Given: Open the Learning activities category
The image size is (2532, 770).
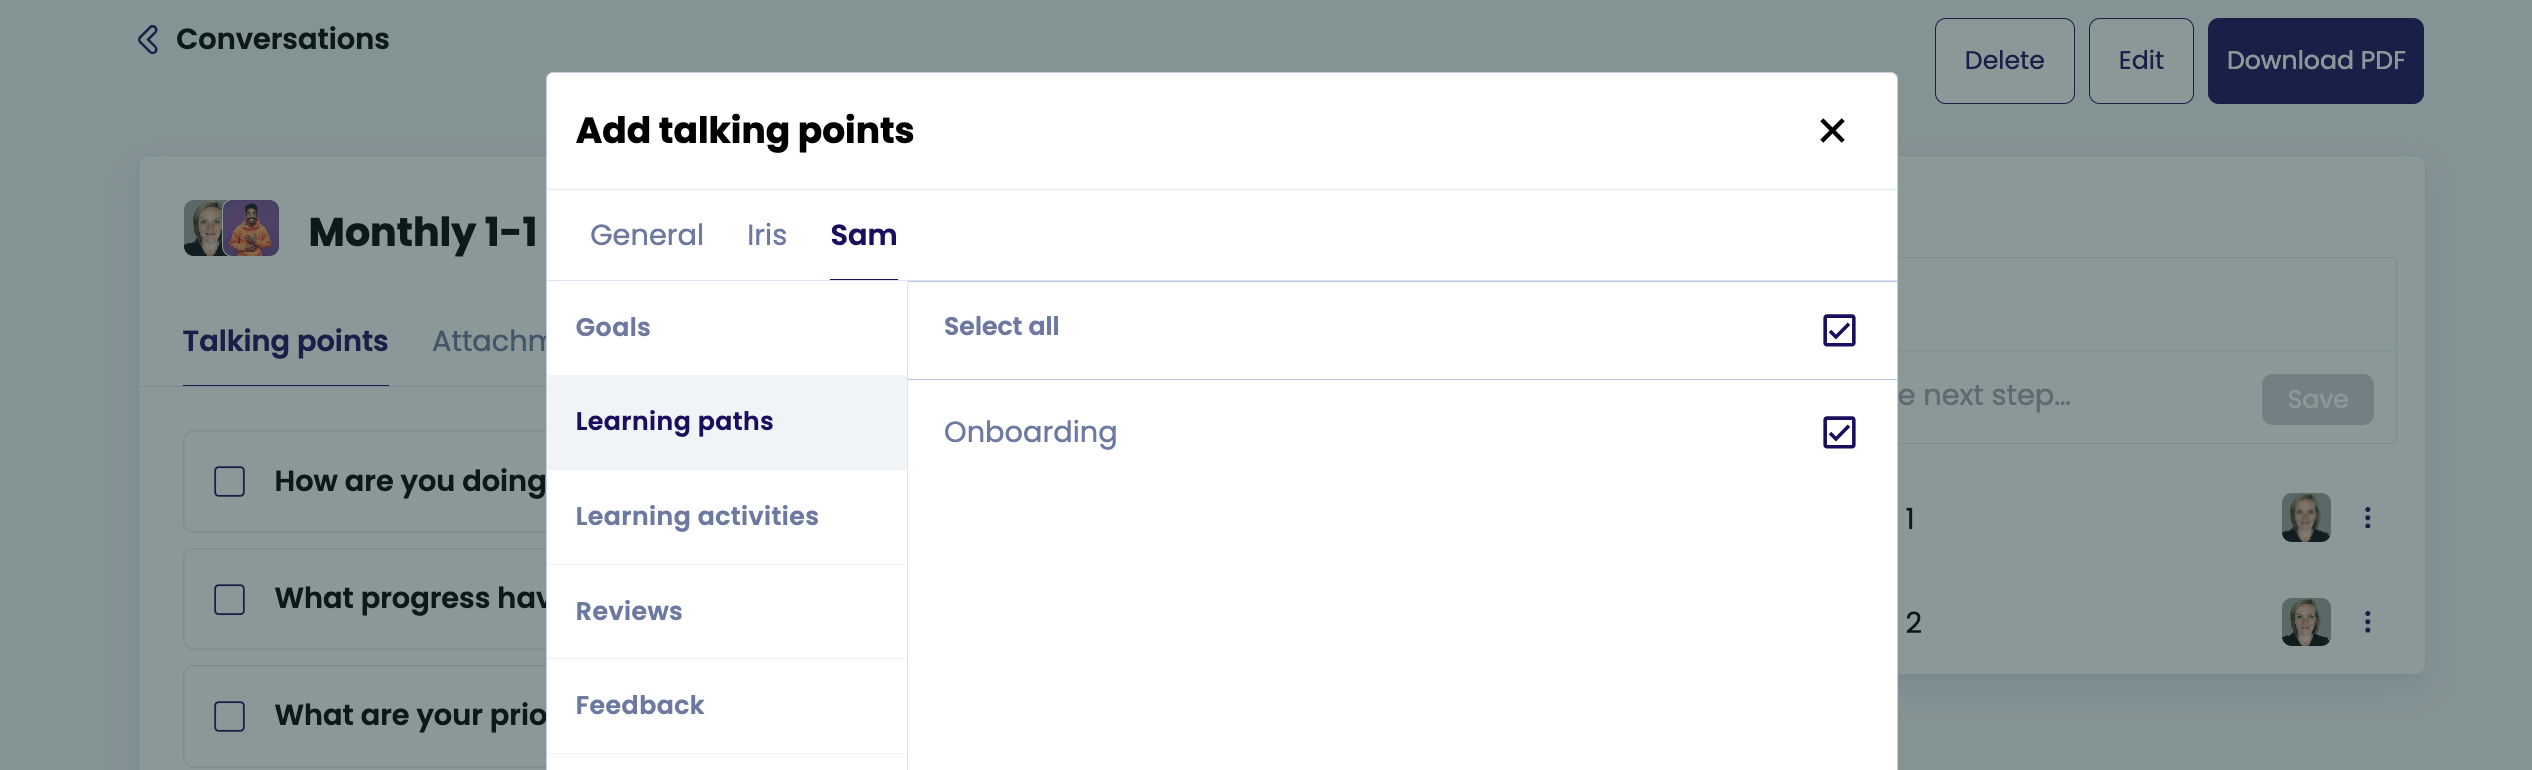Looking at the screenshot, I should pyautogui.click(x=697, y=517).
